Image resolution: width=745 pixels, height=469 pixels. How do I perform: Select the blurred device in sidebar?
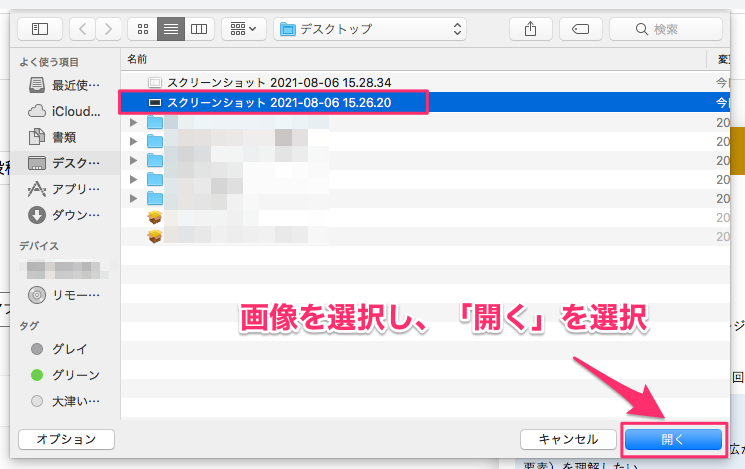64,270
